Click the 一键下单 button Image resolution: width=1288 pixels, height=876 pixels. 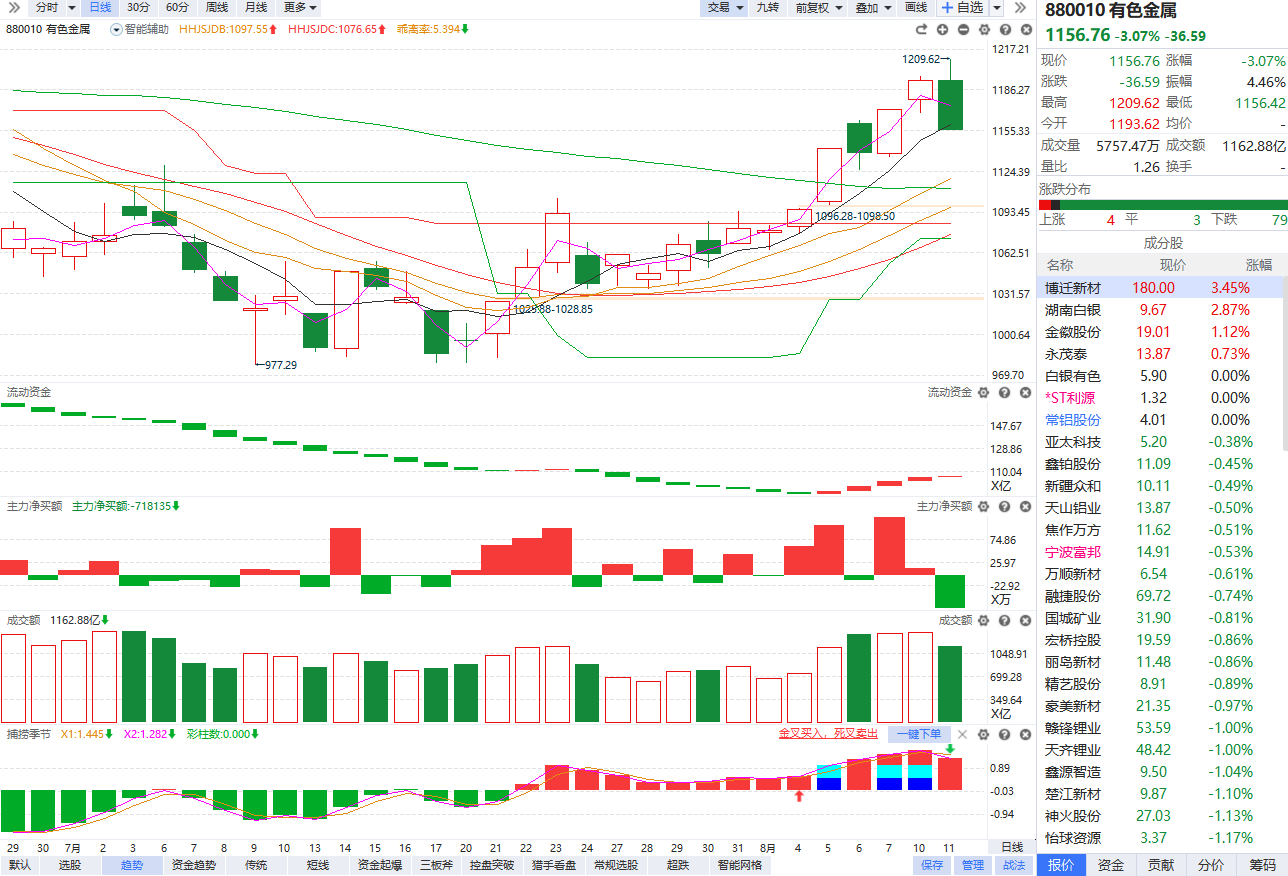click(x=918, y=734)
